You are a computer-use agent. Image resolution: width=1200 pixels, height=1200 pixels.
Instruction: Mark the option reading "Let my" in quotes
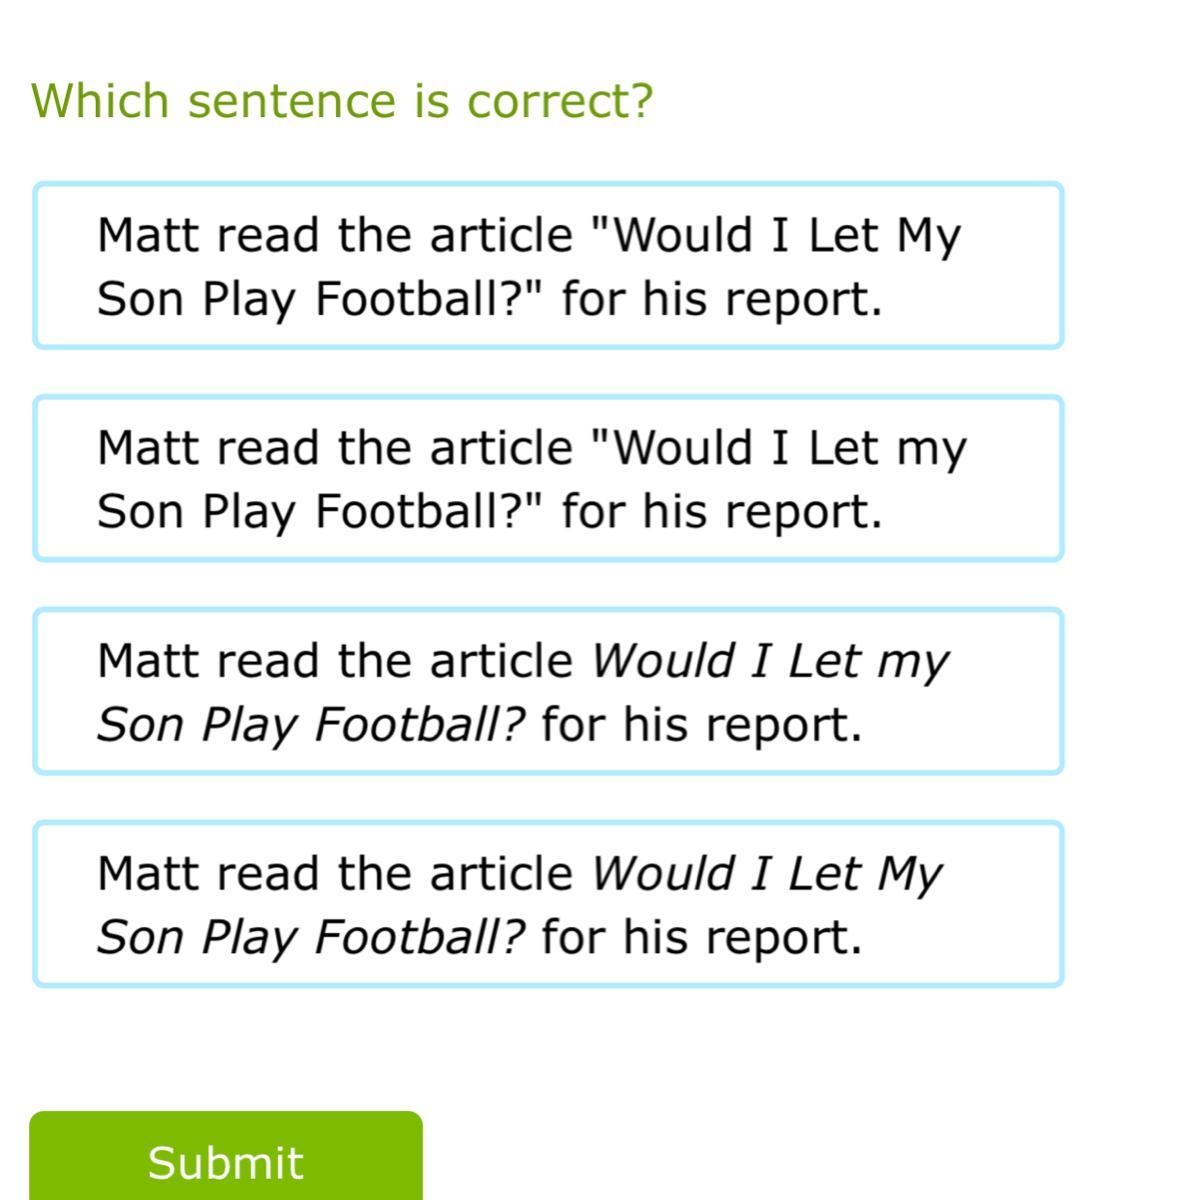(548, 479)
